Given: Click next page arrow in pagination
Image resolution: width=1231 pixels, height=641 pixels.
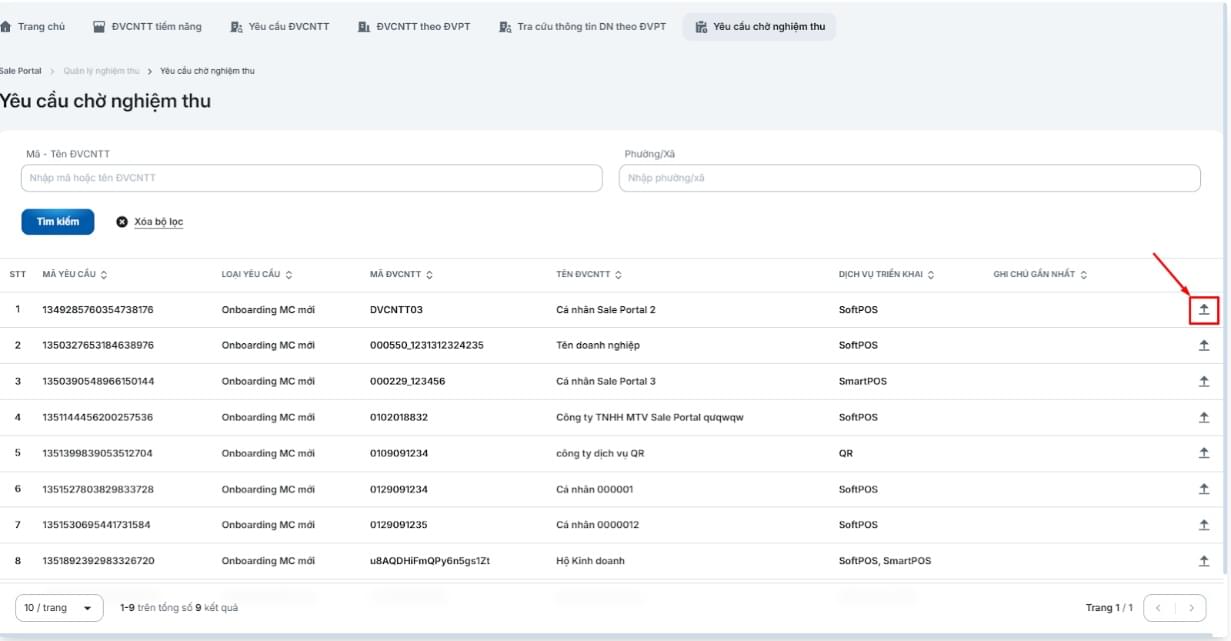Looking at the screenshot, I should click(1190, 607).
